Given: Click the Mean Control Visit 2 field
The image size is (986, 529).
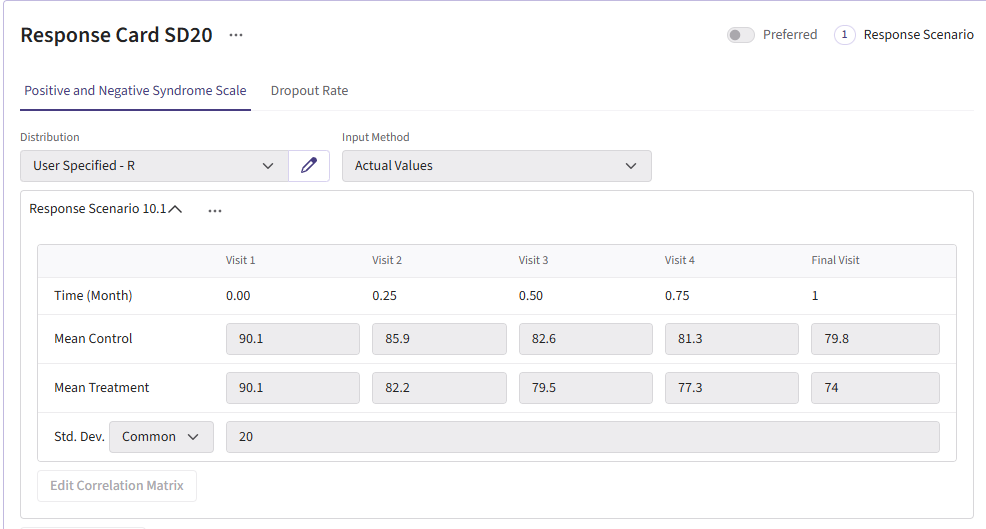Looking at the screenshot, I should pos(438,339).
